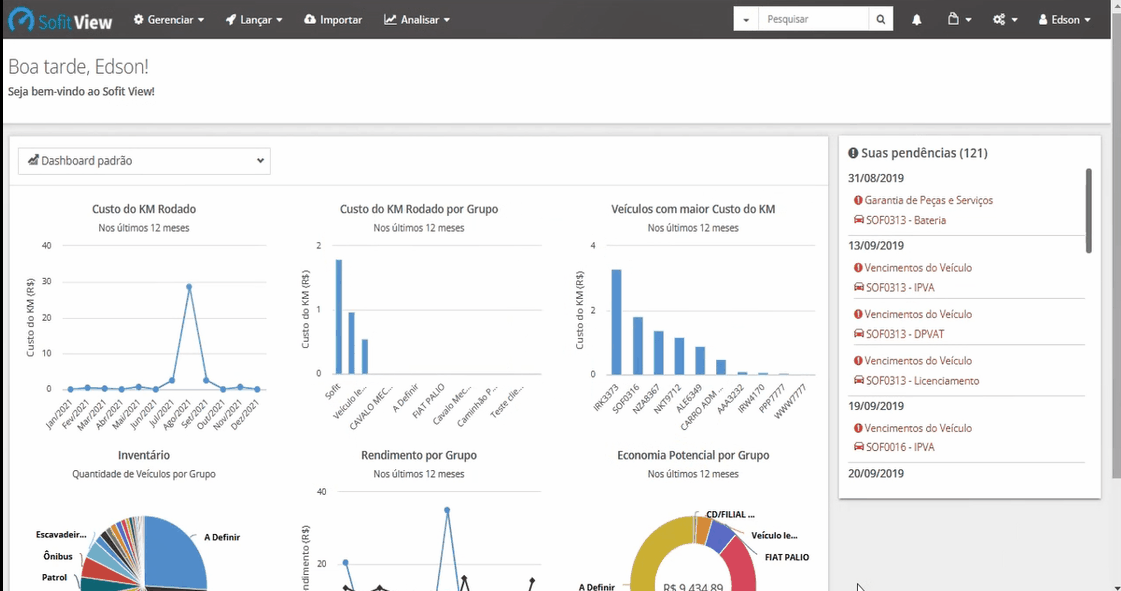Click the Boa tarde, Edson! greeting
The width and height of the screenshot is (1121, 591).
pyautogui.click(x=79, y=66)
